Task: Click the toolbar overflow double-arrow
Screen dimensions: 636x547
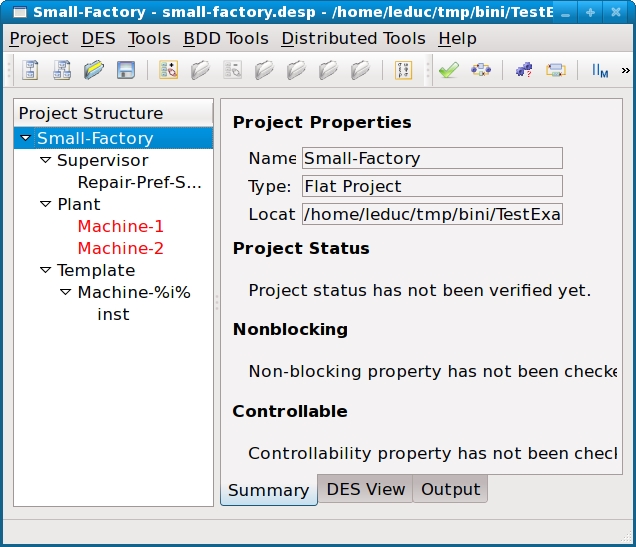Action: click(x=626, y=71)
